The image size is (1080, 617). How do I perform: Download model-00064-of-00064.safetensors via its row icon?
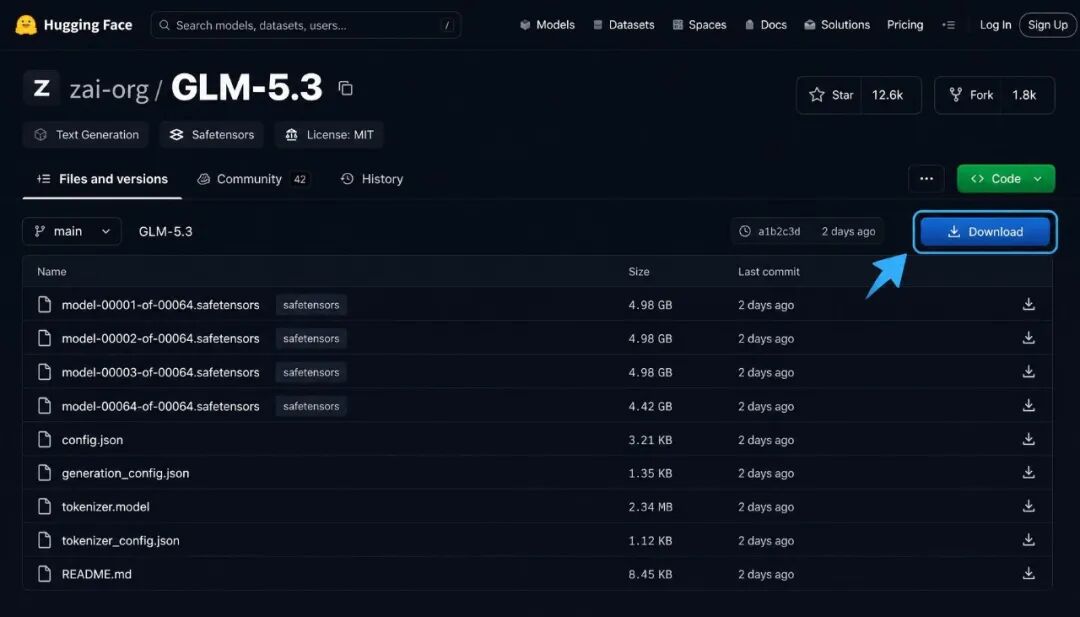pyautogui.click(x=1028, y=406)
